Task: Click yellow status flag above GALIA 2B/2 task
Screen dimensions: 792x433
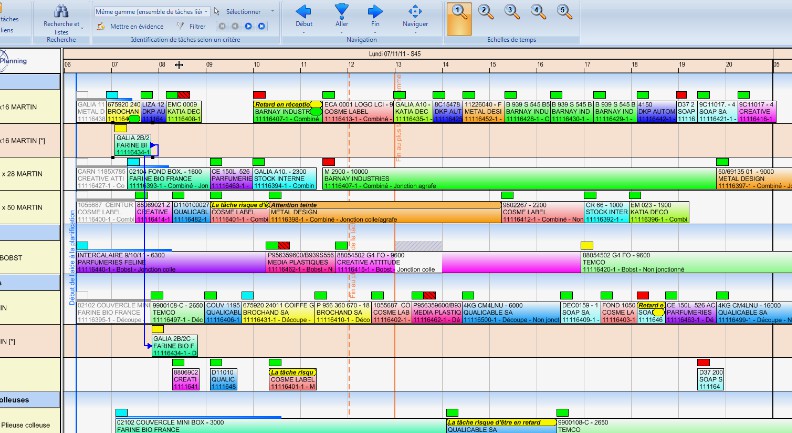Action: [121, 128]
